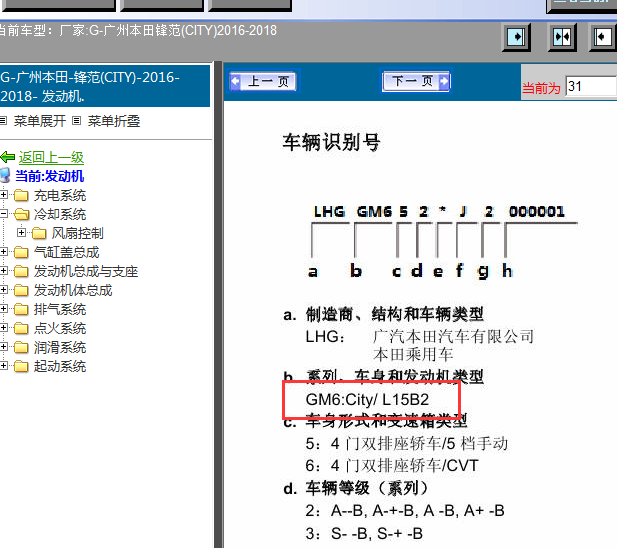Viewport: 617px width, 548px height.
Task: Open the 发动机体总成 folder item
Action: click(x=73, y=290)
